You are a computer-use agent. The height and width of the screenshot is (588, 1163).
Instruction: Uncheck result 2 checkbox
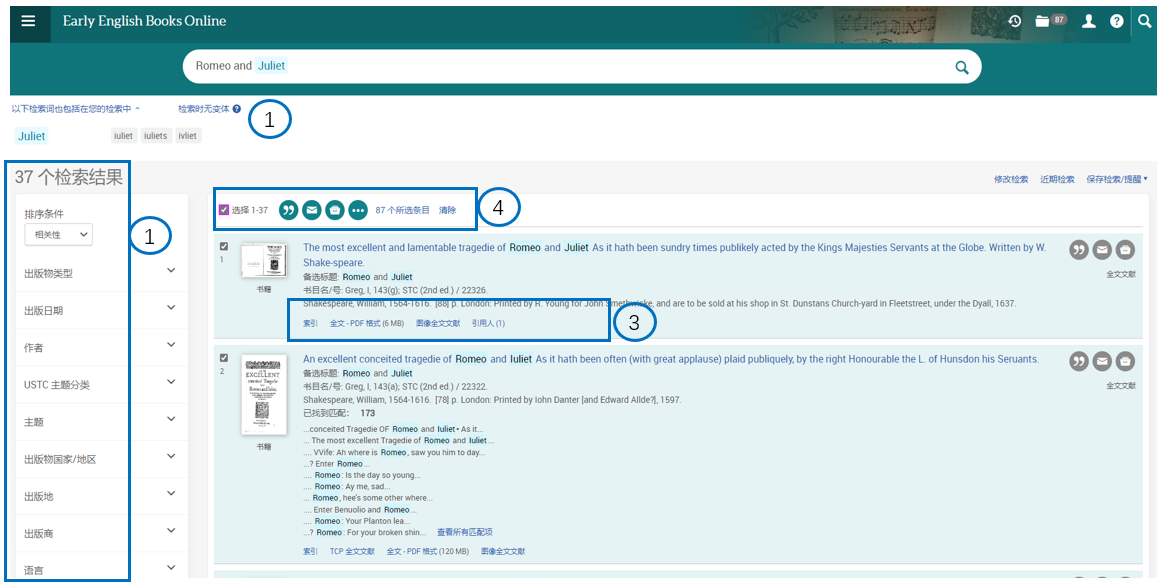(224, 357)
